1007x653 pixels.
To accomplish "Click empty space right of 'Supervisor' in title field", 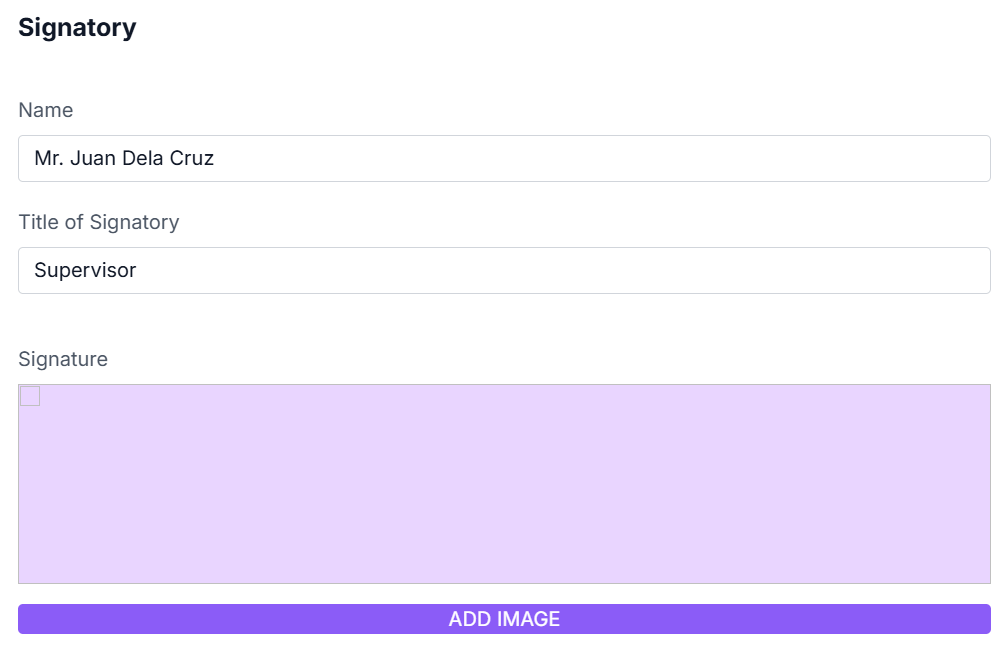I will point(700,270).
